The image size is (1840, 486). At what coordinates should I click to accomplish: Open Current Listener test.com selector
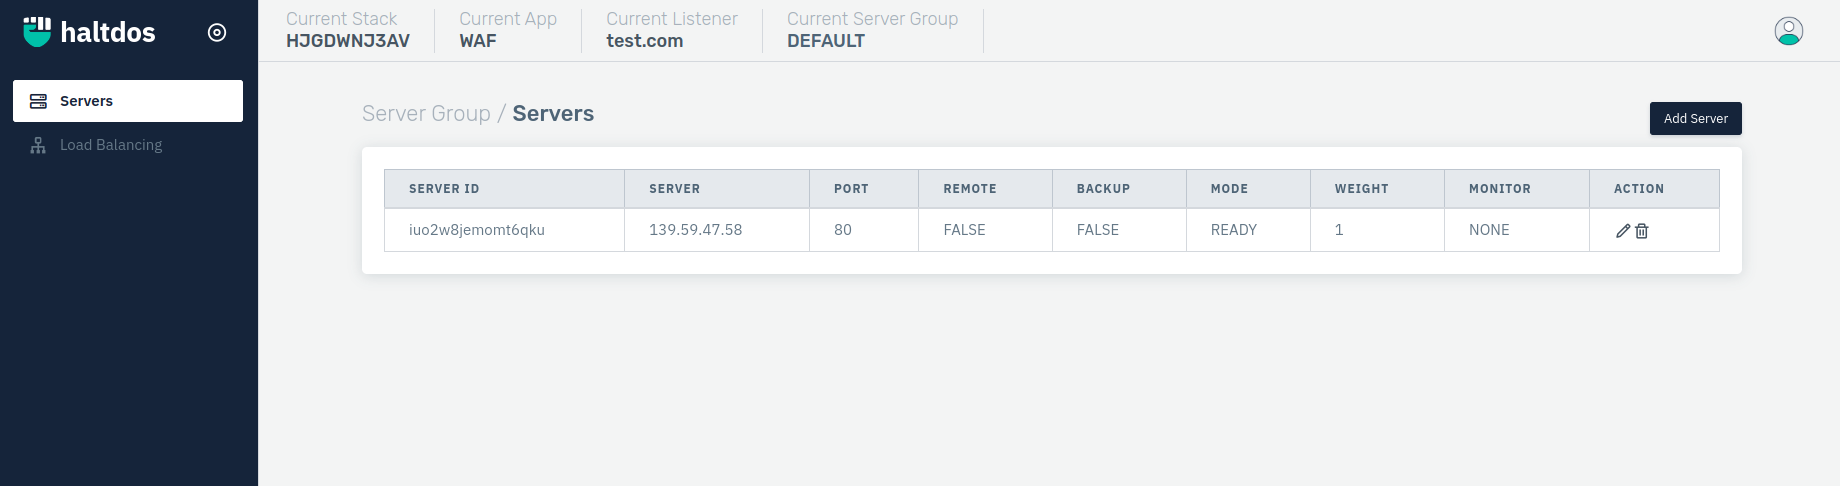tap(671, 30)
